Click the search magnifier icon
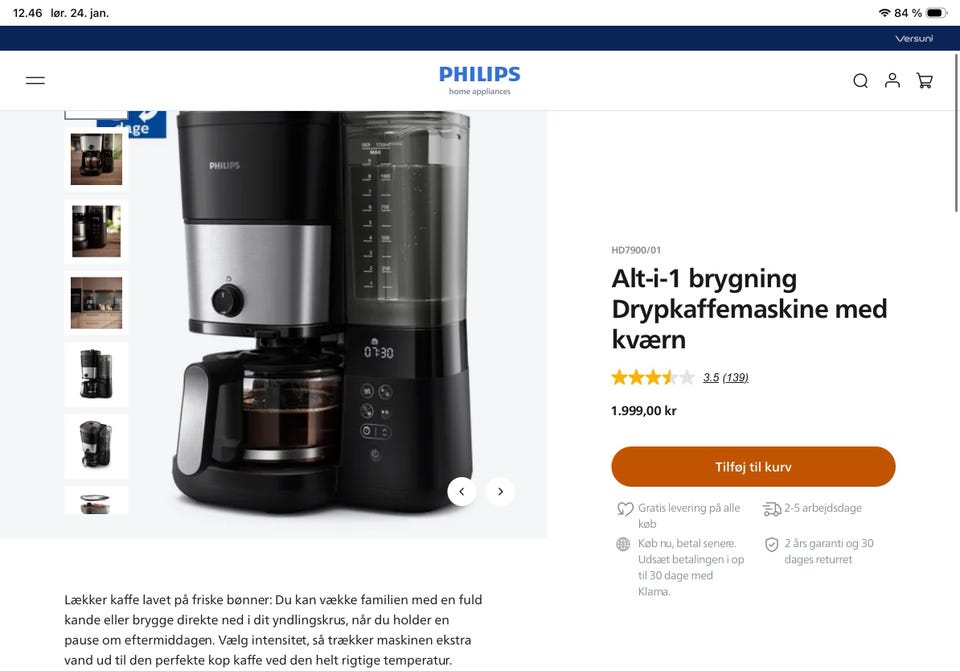This screenshot has height=671, width=960. 860,81
